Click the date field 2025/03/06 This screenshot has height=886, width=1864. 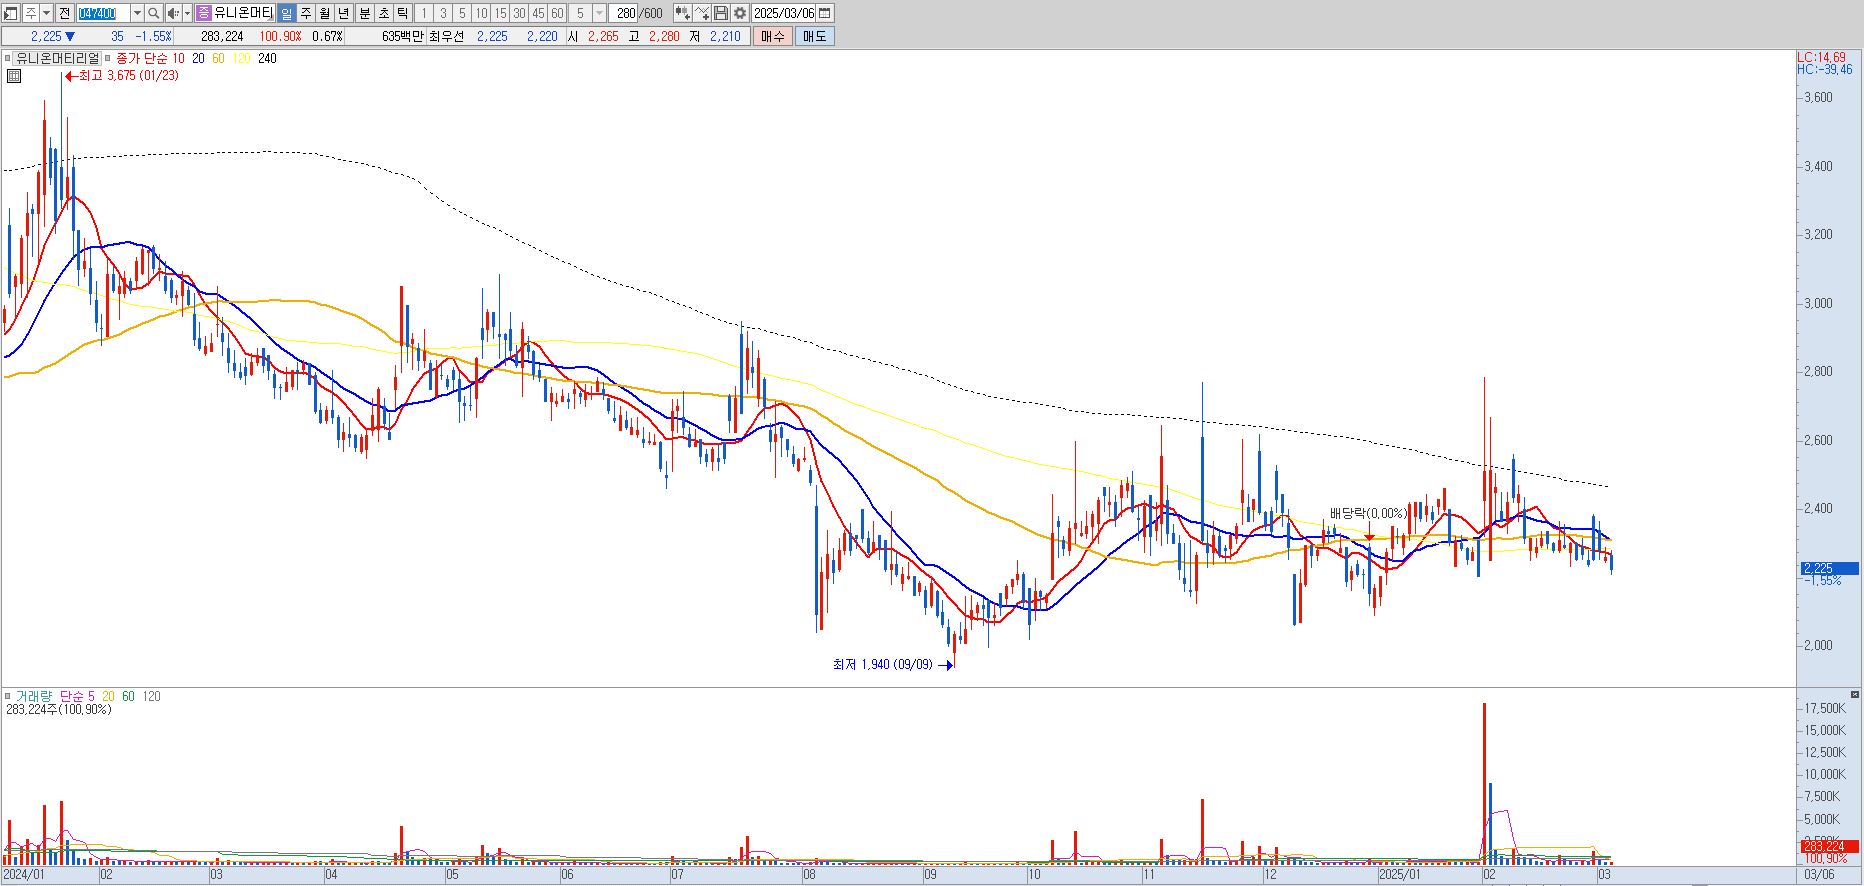[x=784, y=13]
